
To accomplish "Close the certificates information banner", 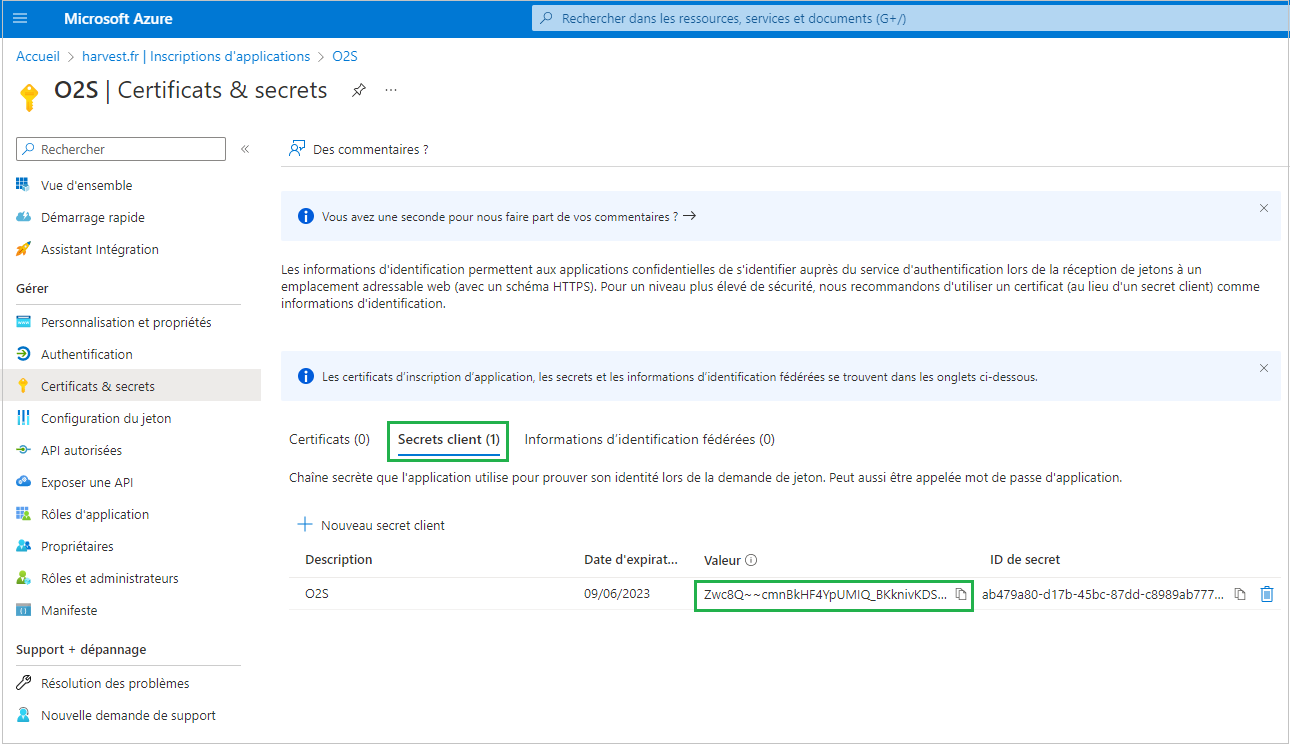I will coord(1263,368).
